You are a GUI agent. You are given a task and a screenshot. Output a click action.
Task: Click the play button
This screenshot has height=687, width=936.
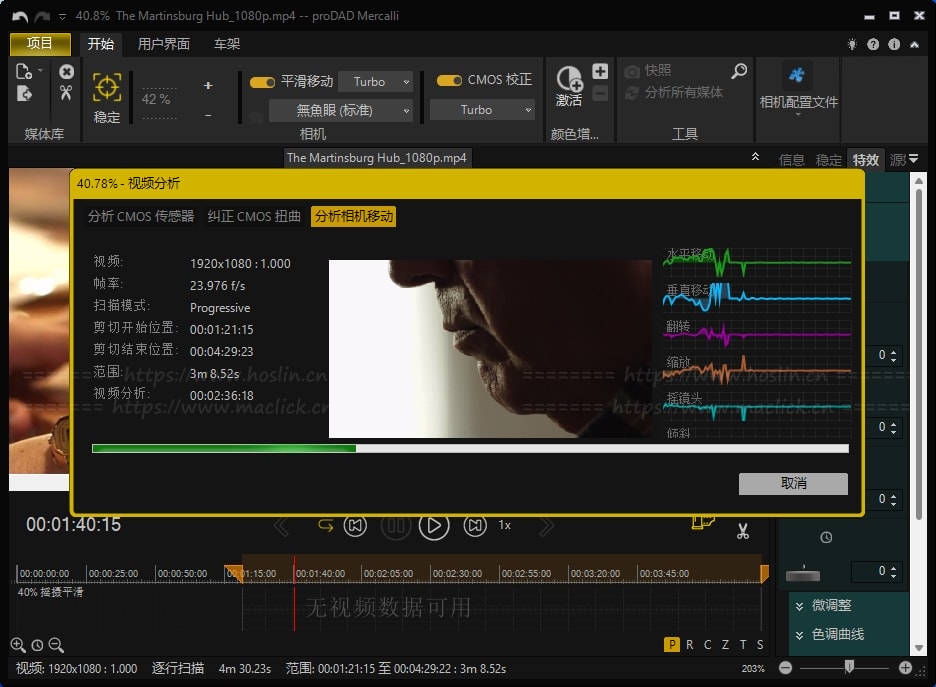434,526
